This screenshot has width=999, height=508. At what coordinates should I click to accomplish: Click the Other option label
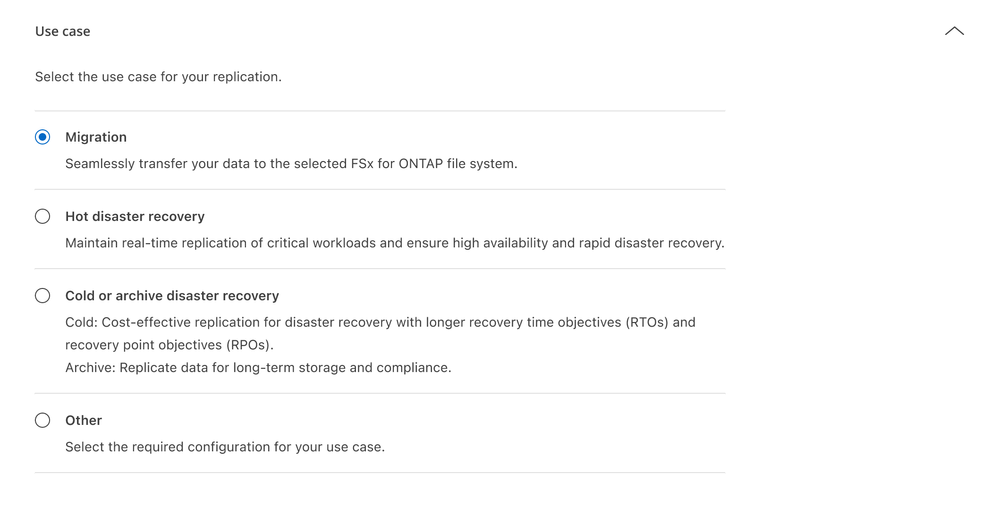coord(84,420)
